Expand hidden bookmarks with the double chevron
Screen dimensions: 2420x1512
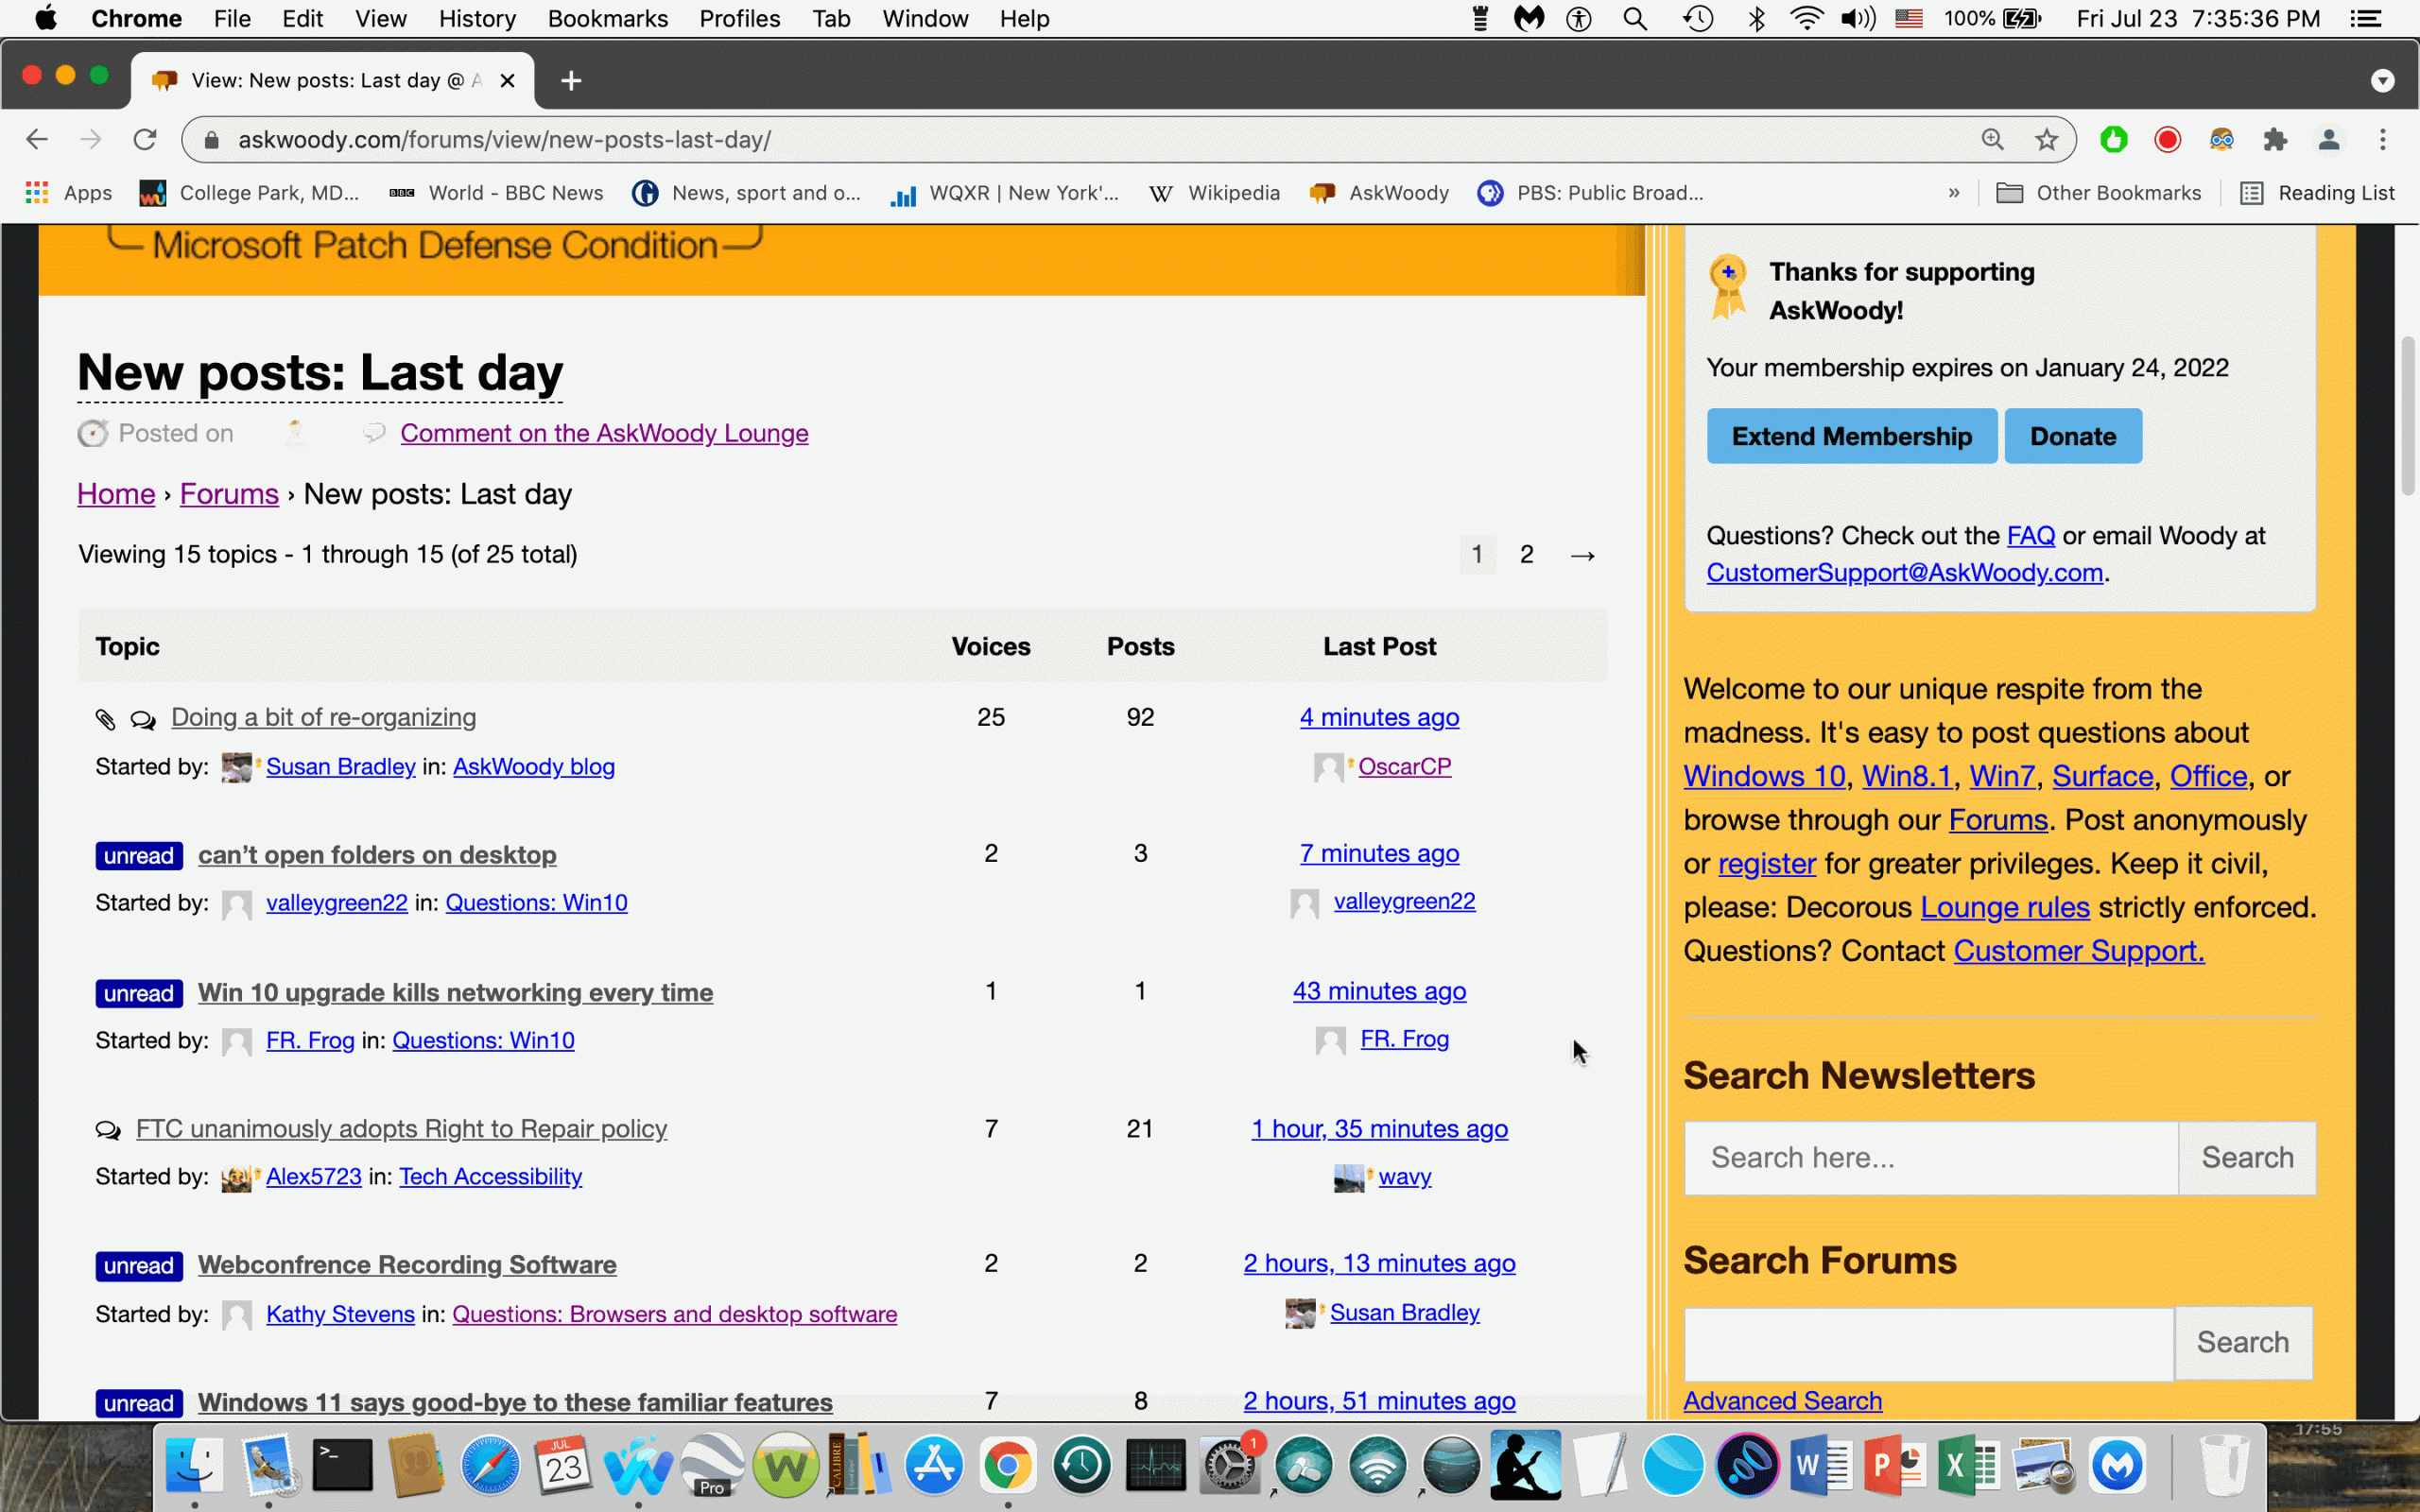click(x=1953, y=193)
